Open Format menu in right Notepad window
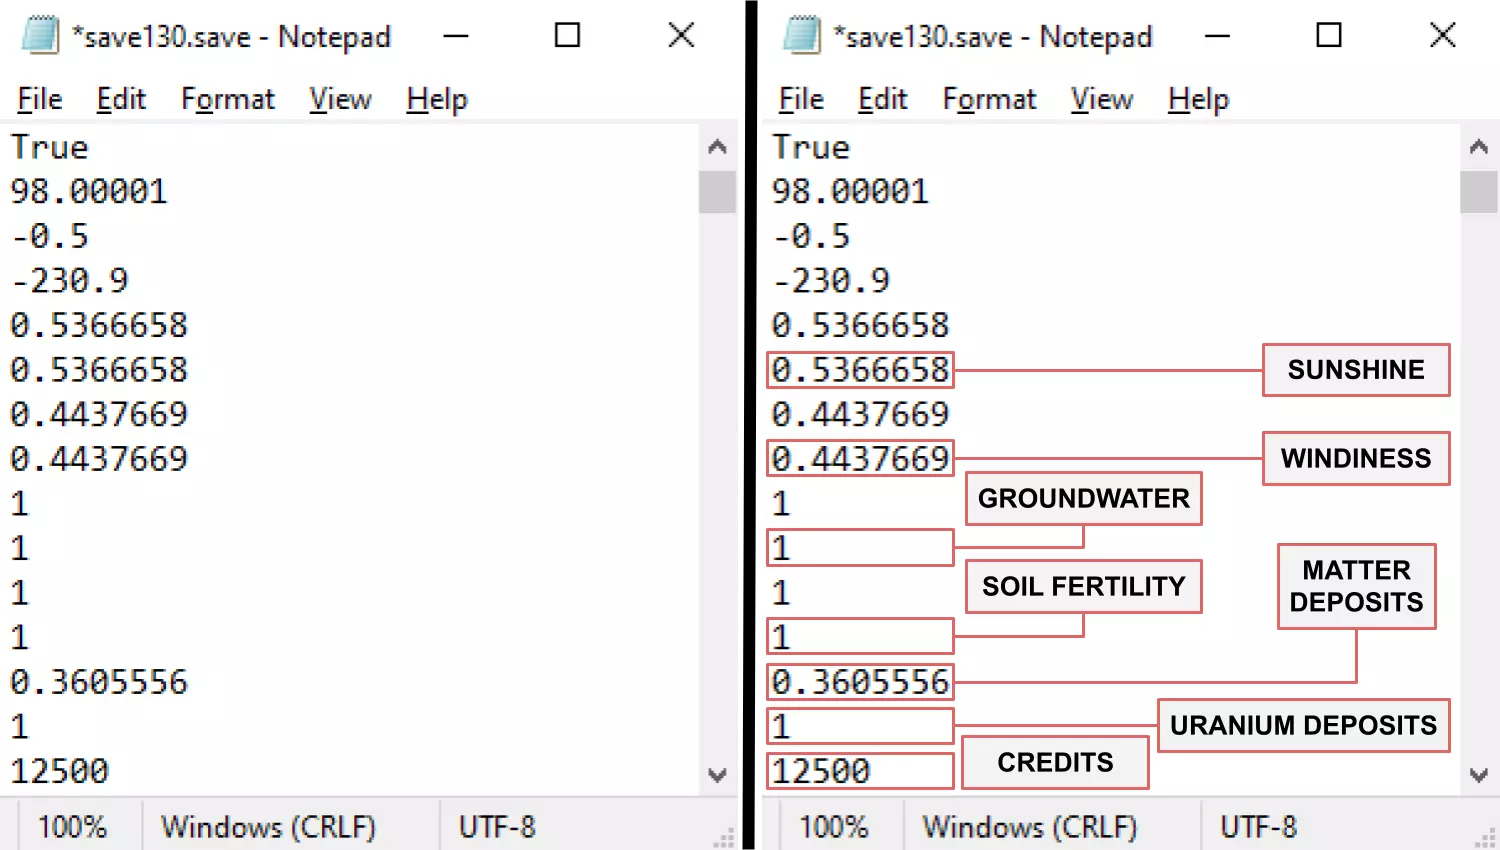The width and height of the screenshot is (1500, 850). pos(990,99)
